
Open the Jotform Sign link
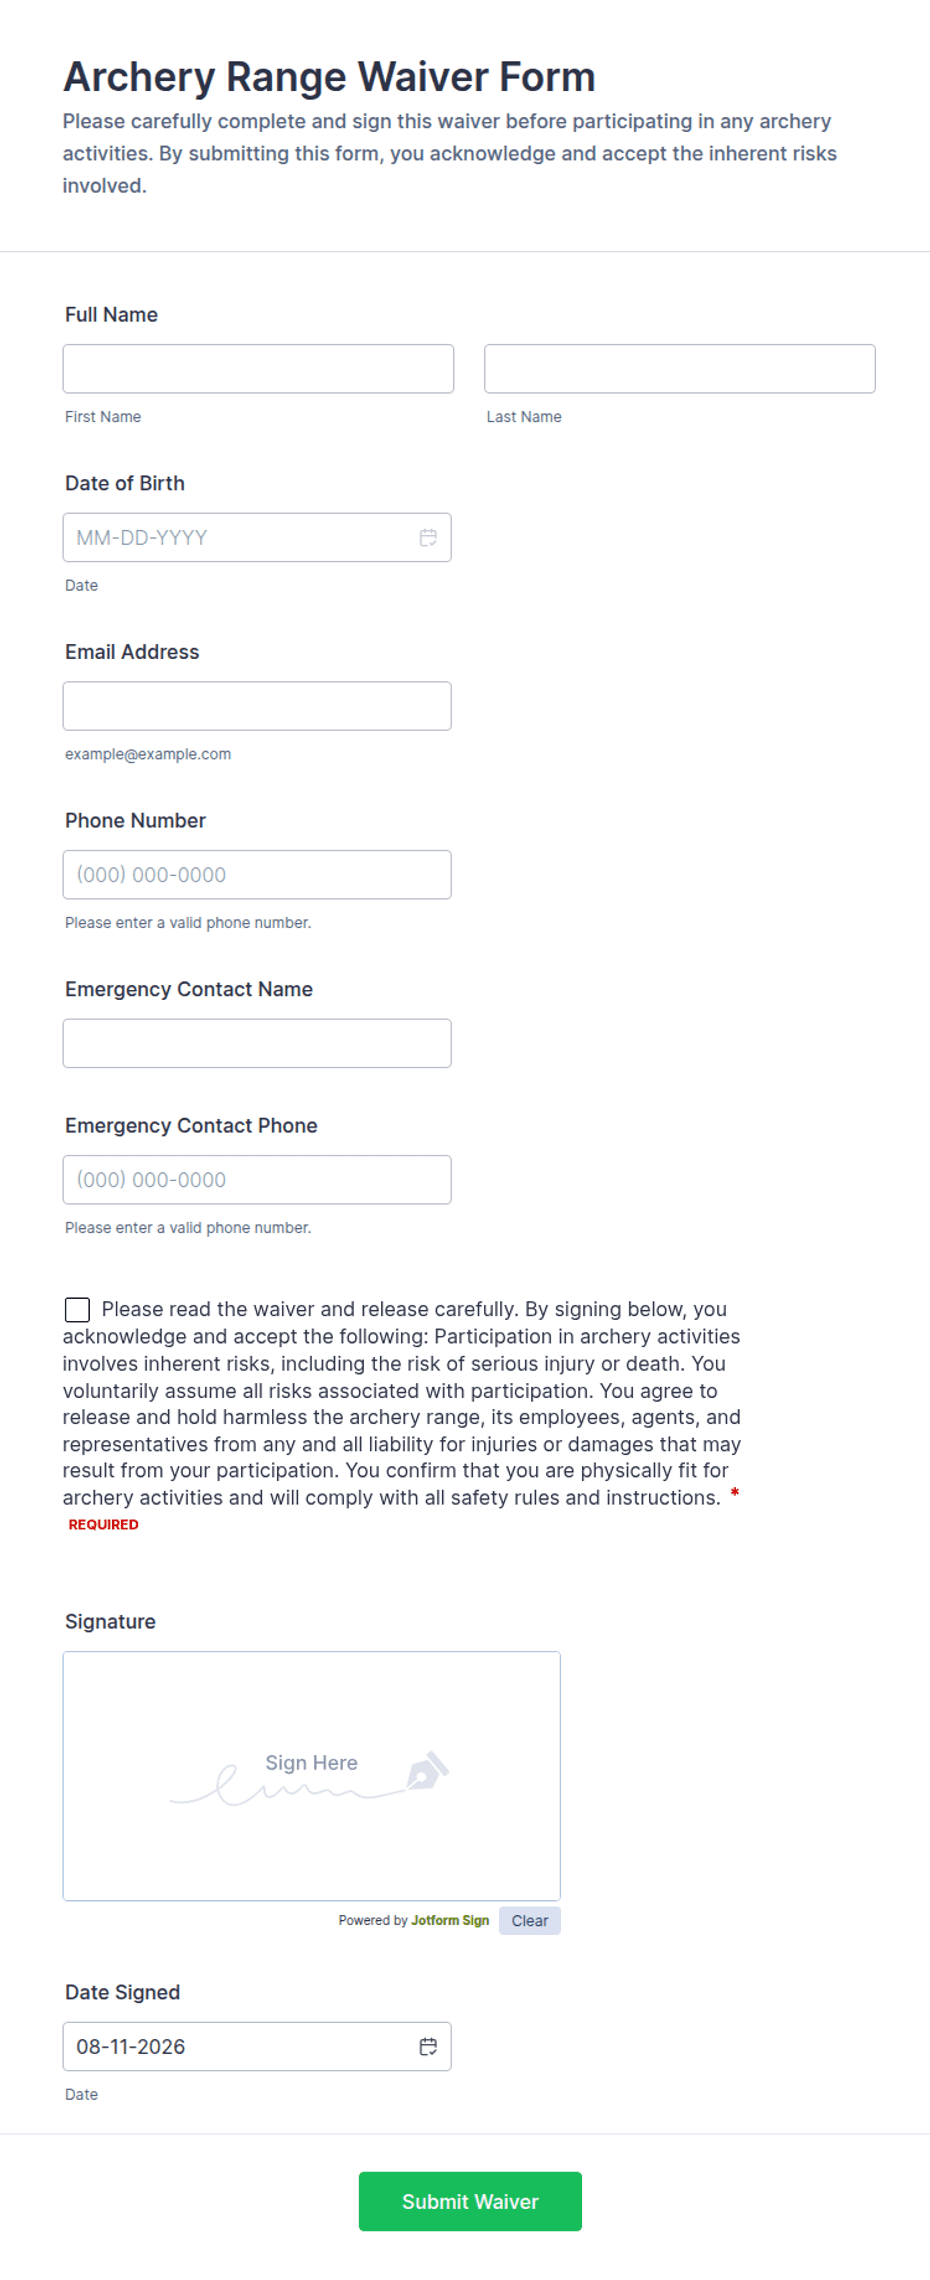(450, 1921)
